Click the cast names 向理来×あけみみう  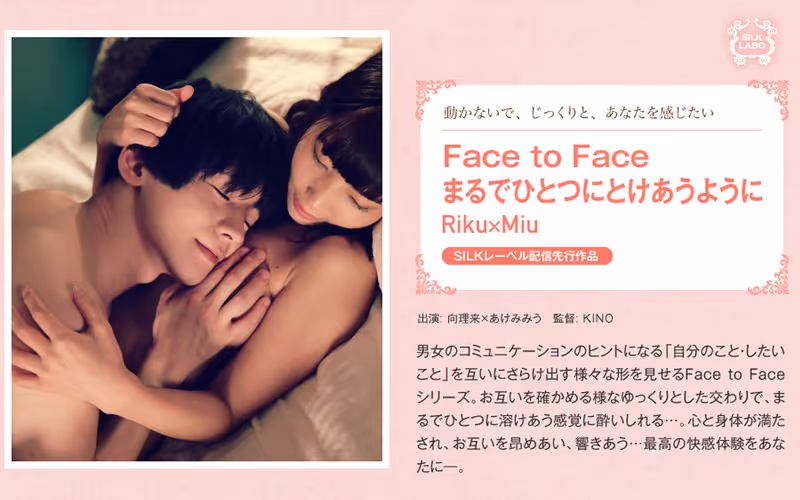pyautogui.click(x=494, y=318)
